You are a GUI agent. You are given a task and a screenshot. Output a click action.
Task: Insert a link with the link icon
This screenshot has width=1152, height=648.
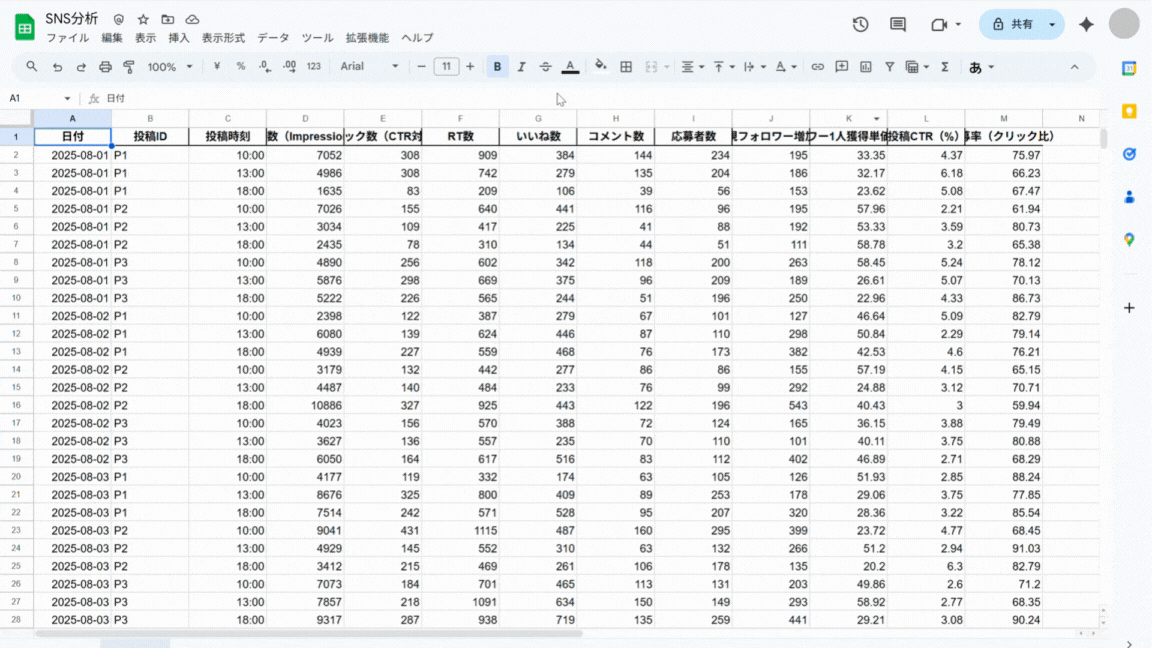(817, 67)
